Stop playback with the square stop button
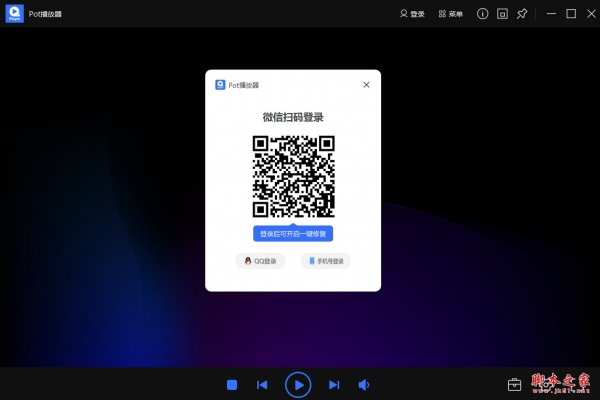 pyautogui.click(x=231, y=384)
